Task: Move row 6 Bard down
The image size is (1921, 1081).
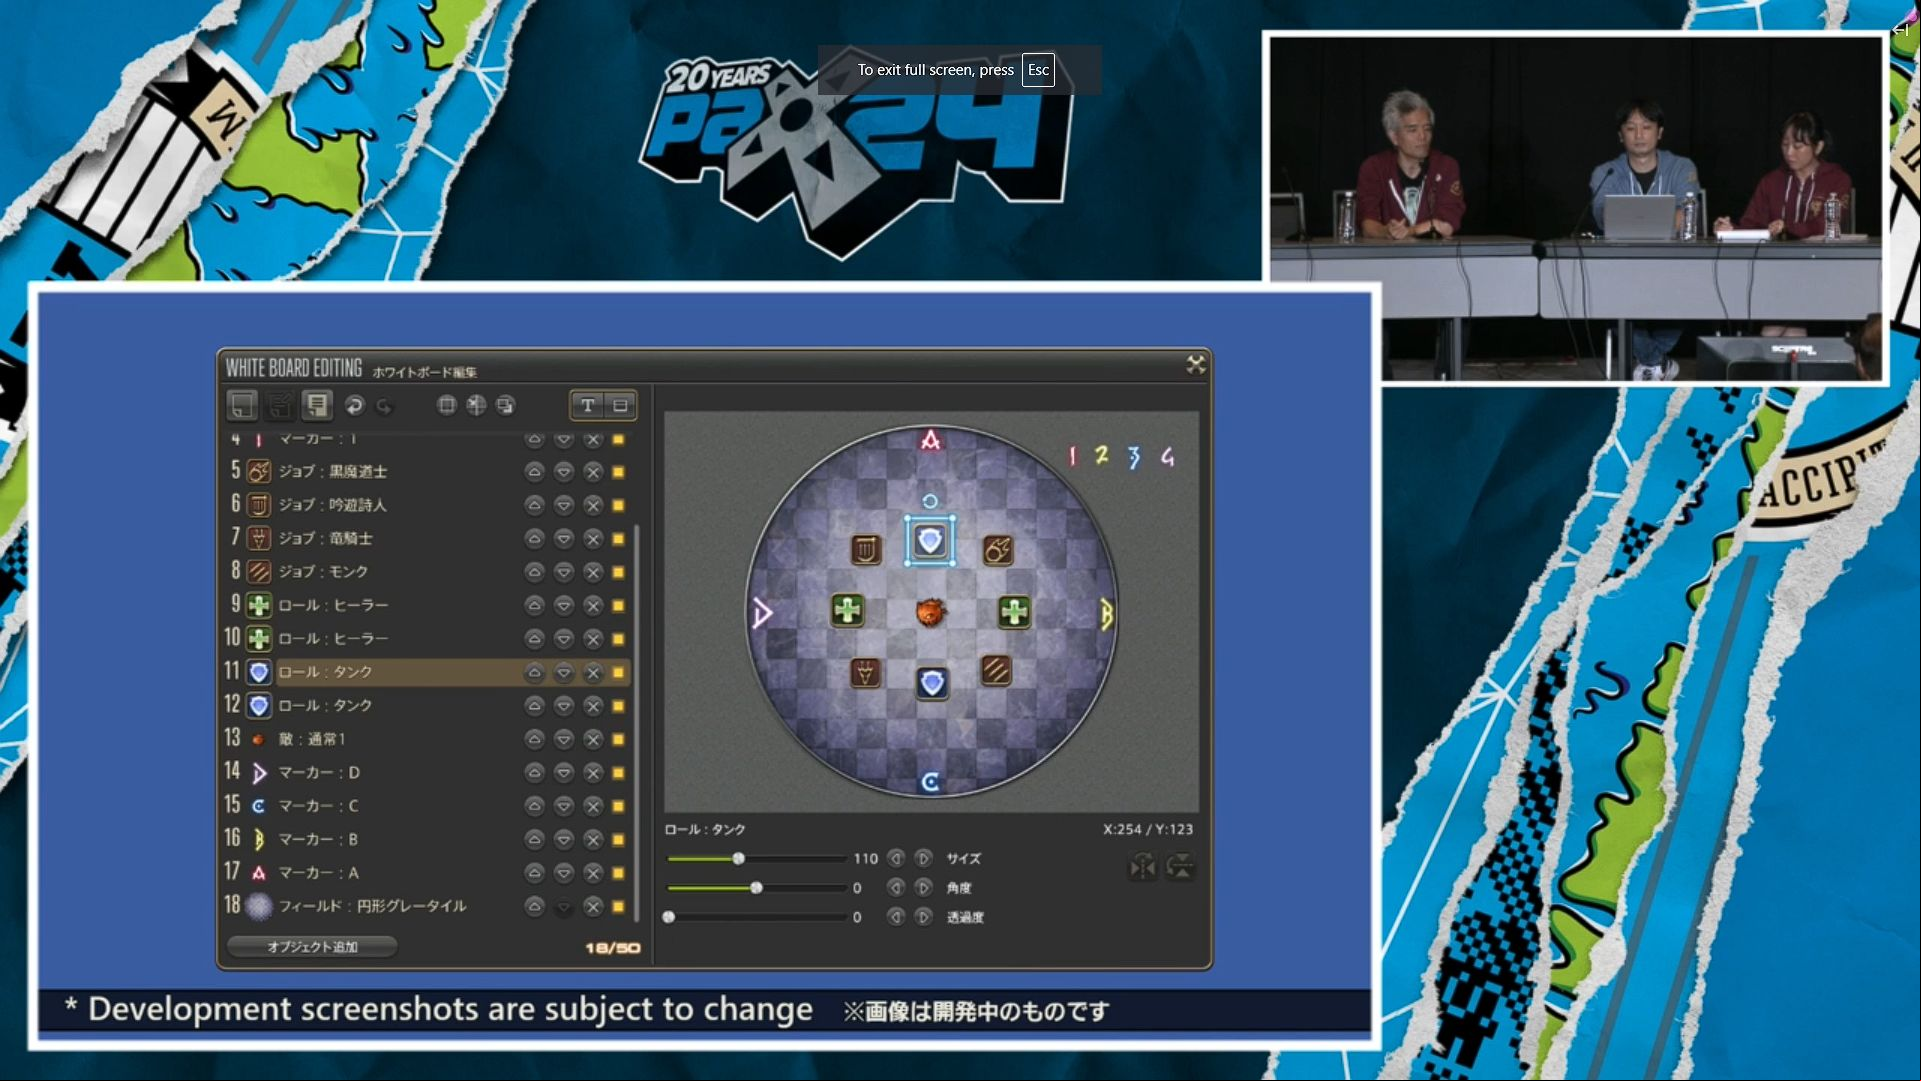Action: pos(564,505)
